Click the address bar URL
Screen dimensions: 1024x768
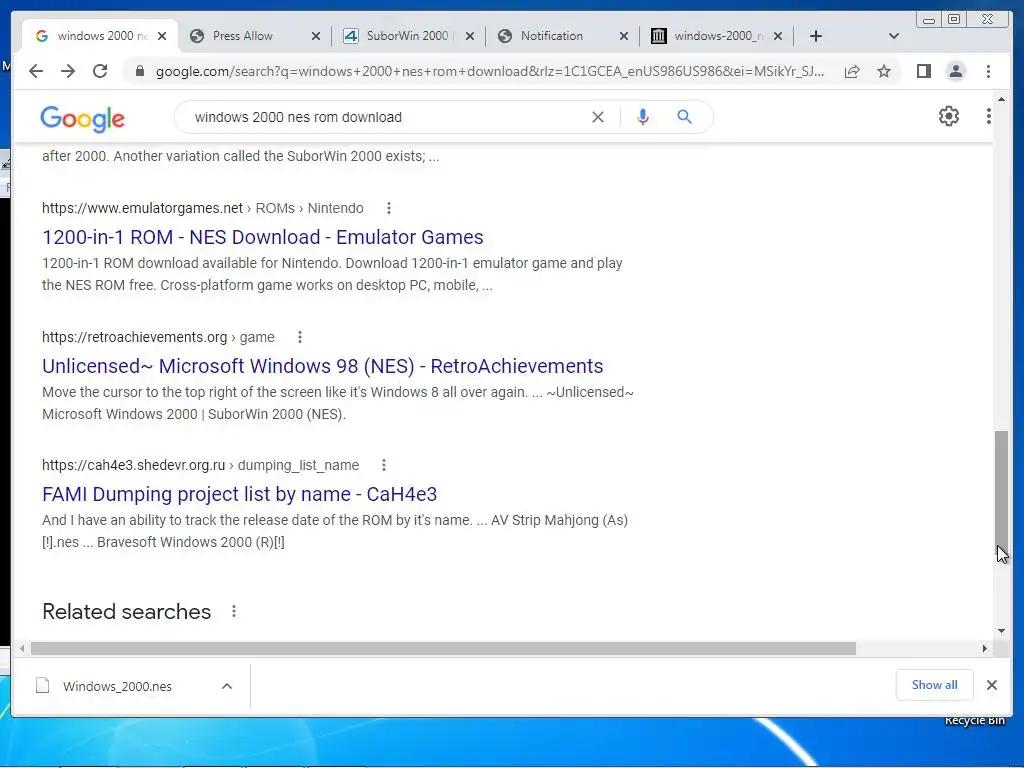pyautogui.click(x=490, y=71)
